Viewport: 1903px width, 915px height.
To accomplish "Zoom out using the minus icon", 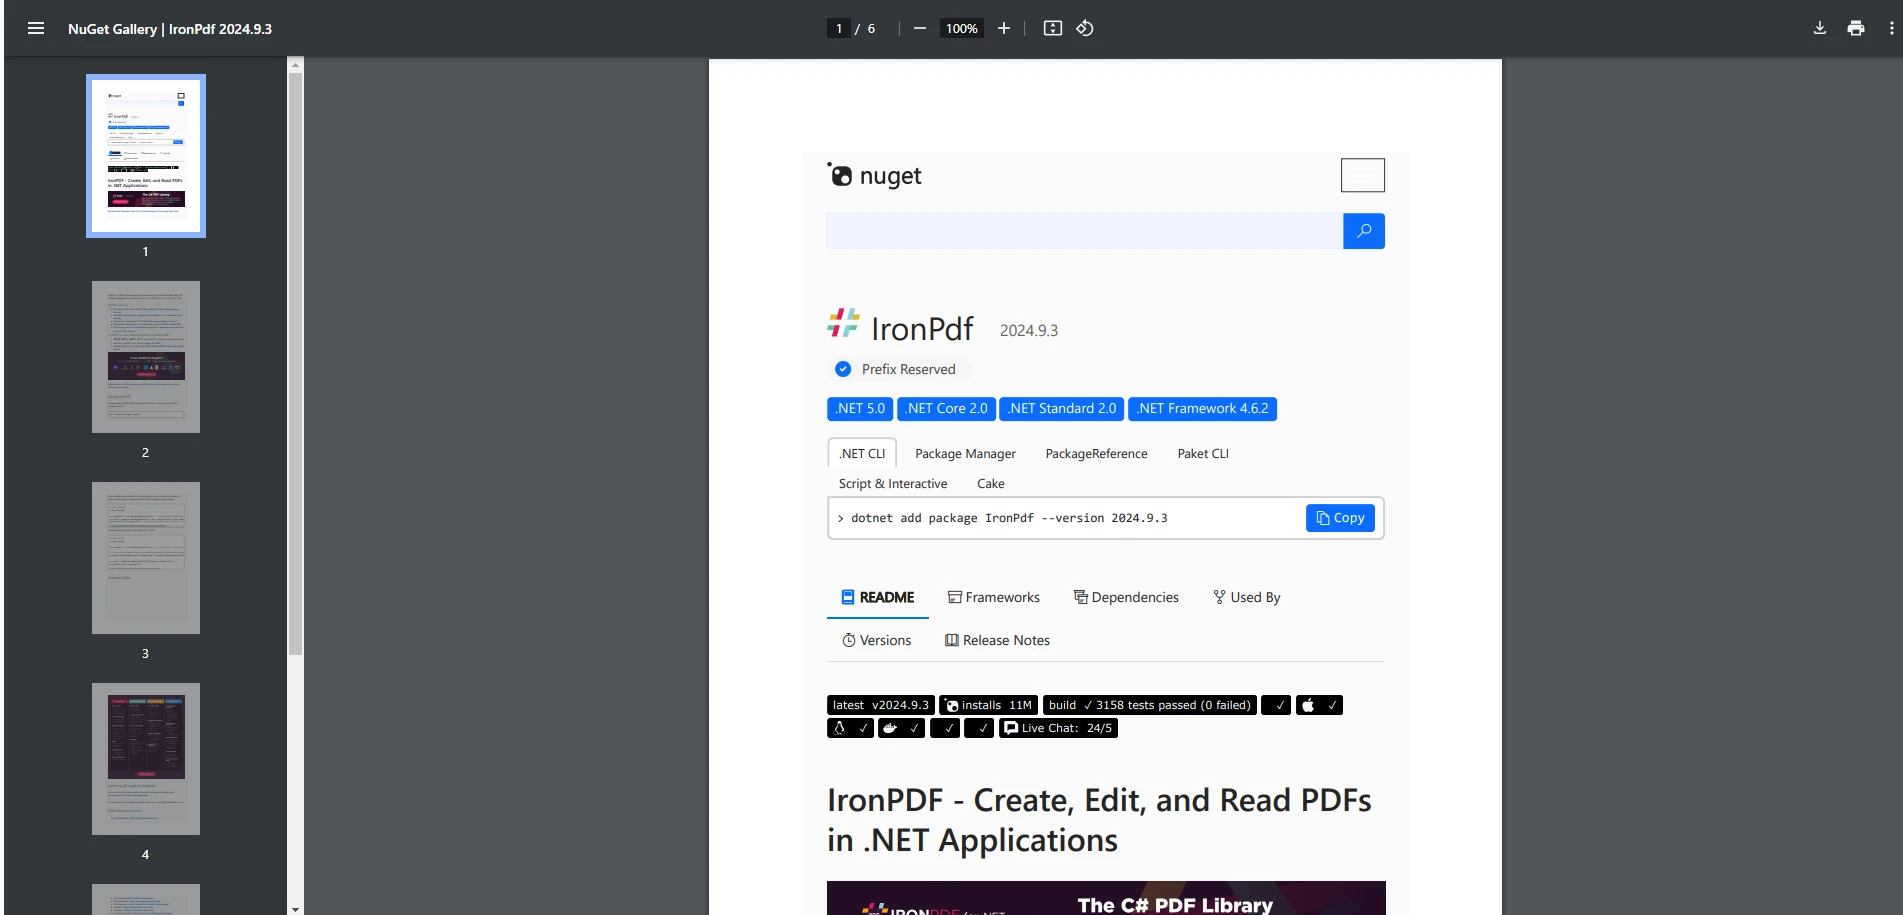I will (x=920, y=28).
